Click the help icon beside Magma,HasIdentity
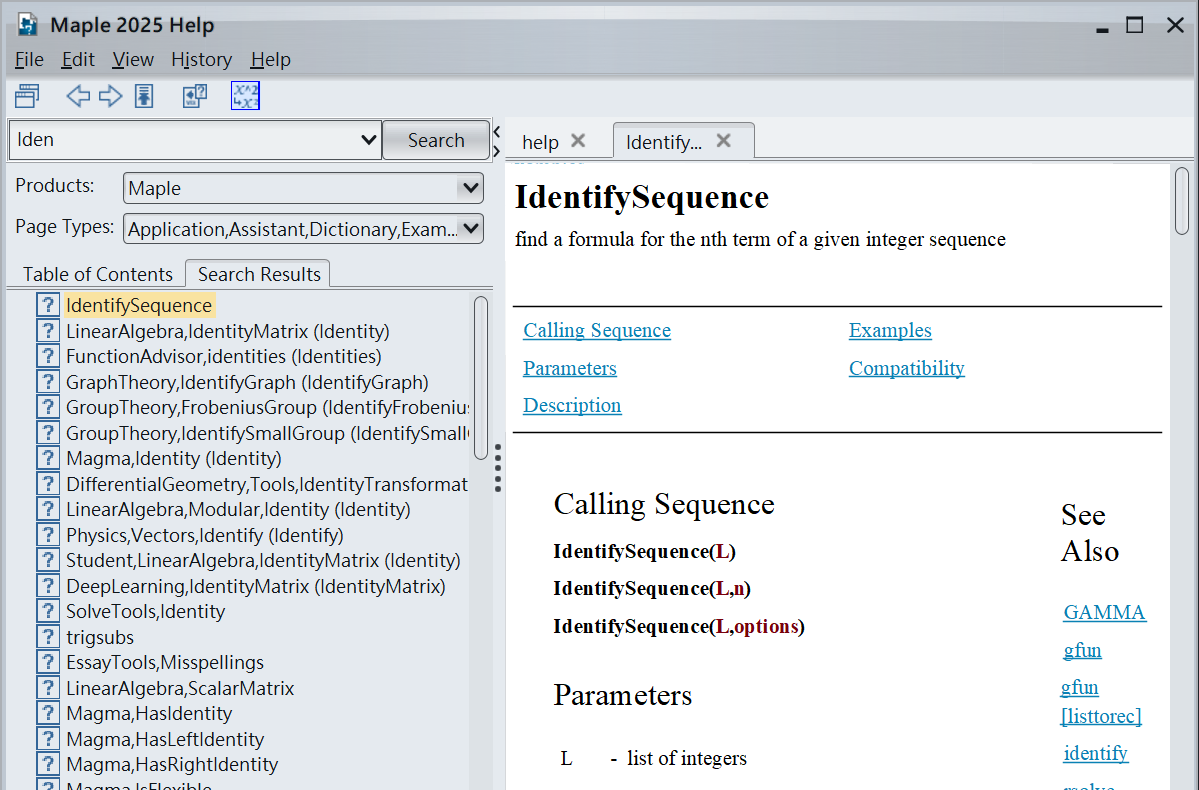Screen dimensions: 1199x790 [47, 714]
